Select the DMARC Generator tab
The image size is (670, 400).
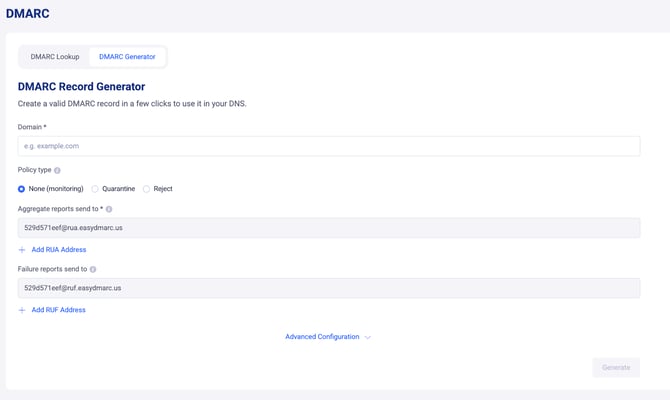tap(127, 57)
